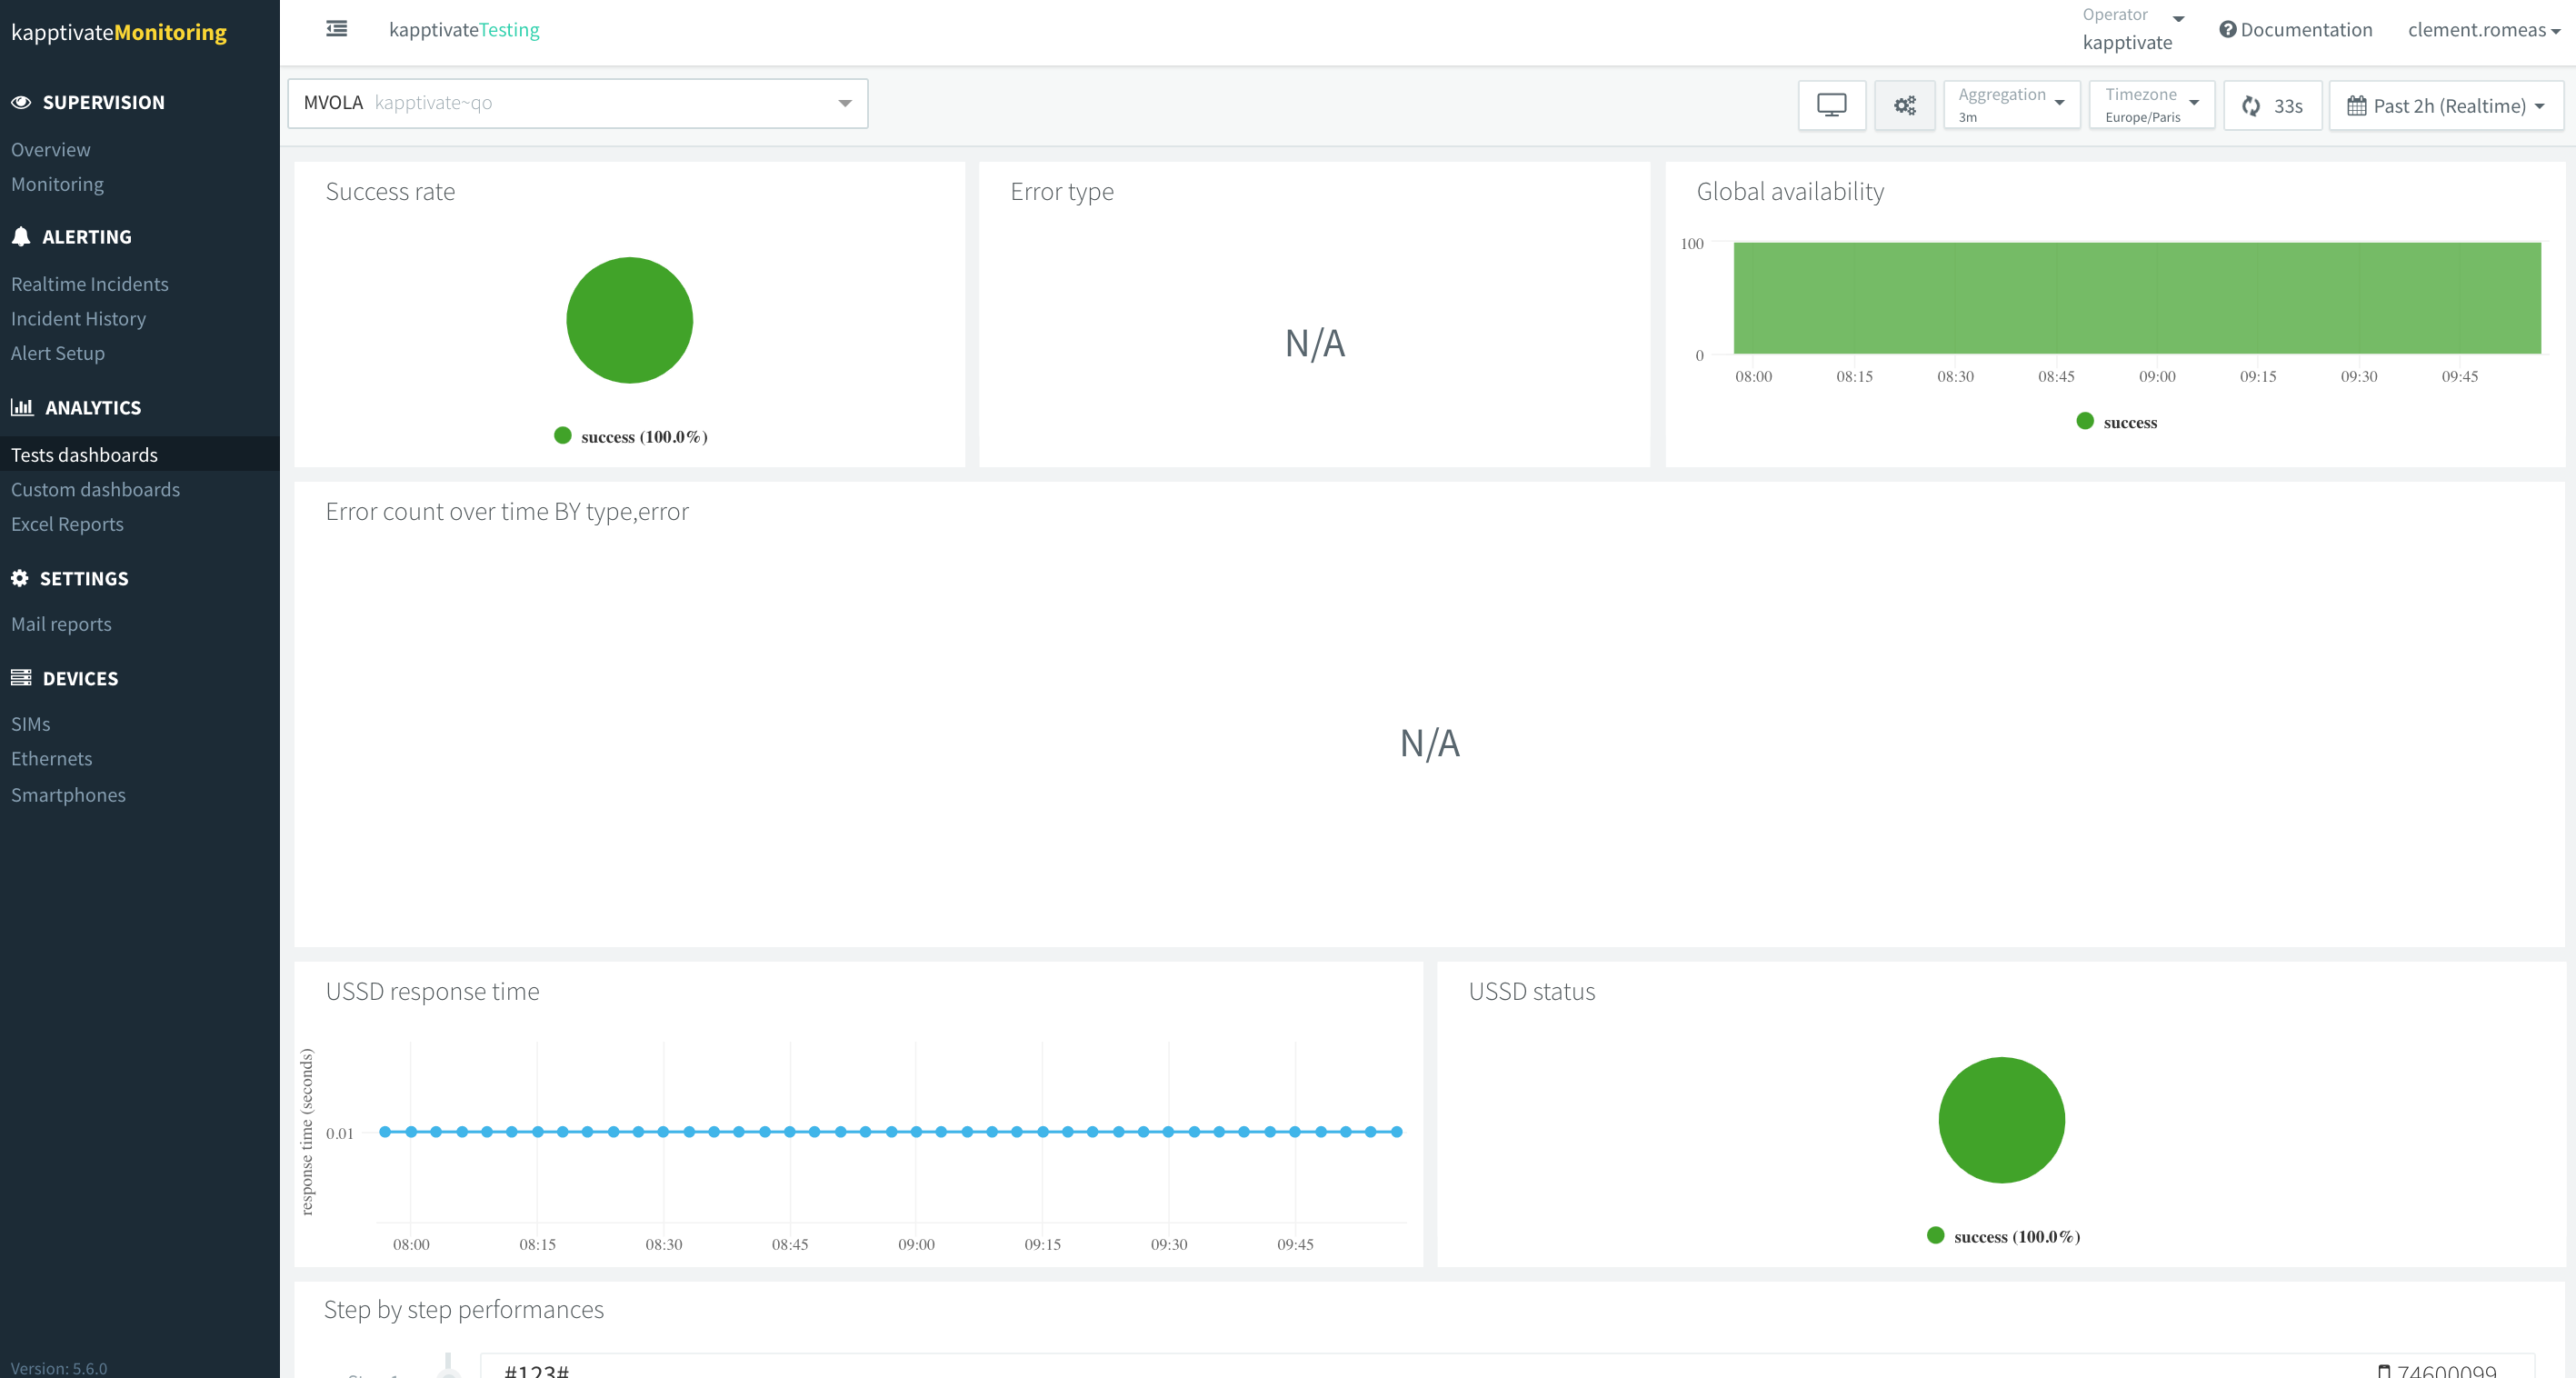Image resolution: width=2576 pixels, height=1378 pixels.
Task: Open the Past 2h (Realtime) date range
Action: coord(2445,106)
